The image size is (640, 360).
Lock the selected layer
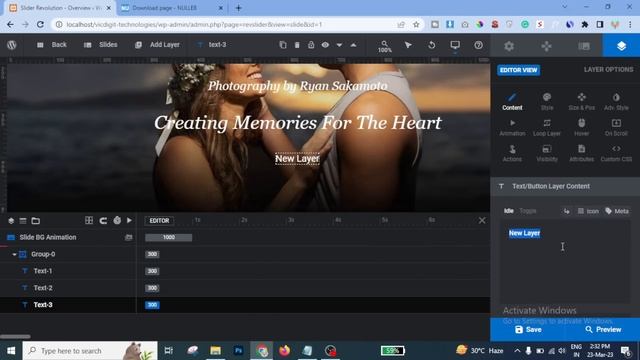(x=311, y=45)
